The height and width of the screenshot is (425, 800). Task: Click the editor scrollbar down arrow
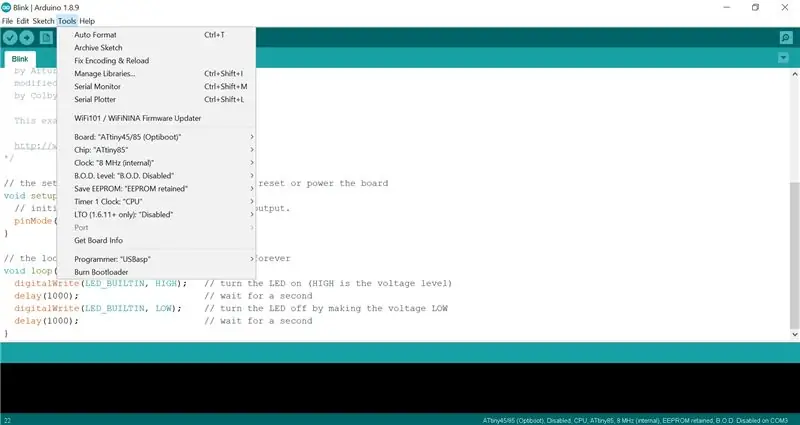pyautogui.click(x=795, y=334)
